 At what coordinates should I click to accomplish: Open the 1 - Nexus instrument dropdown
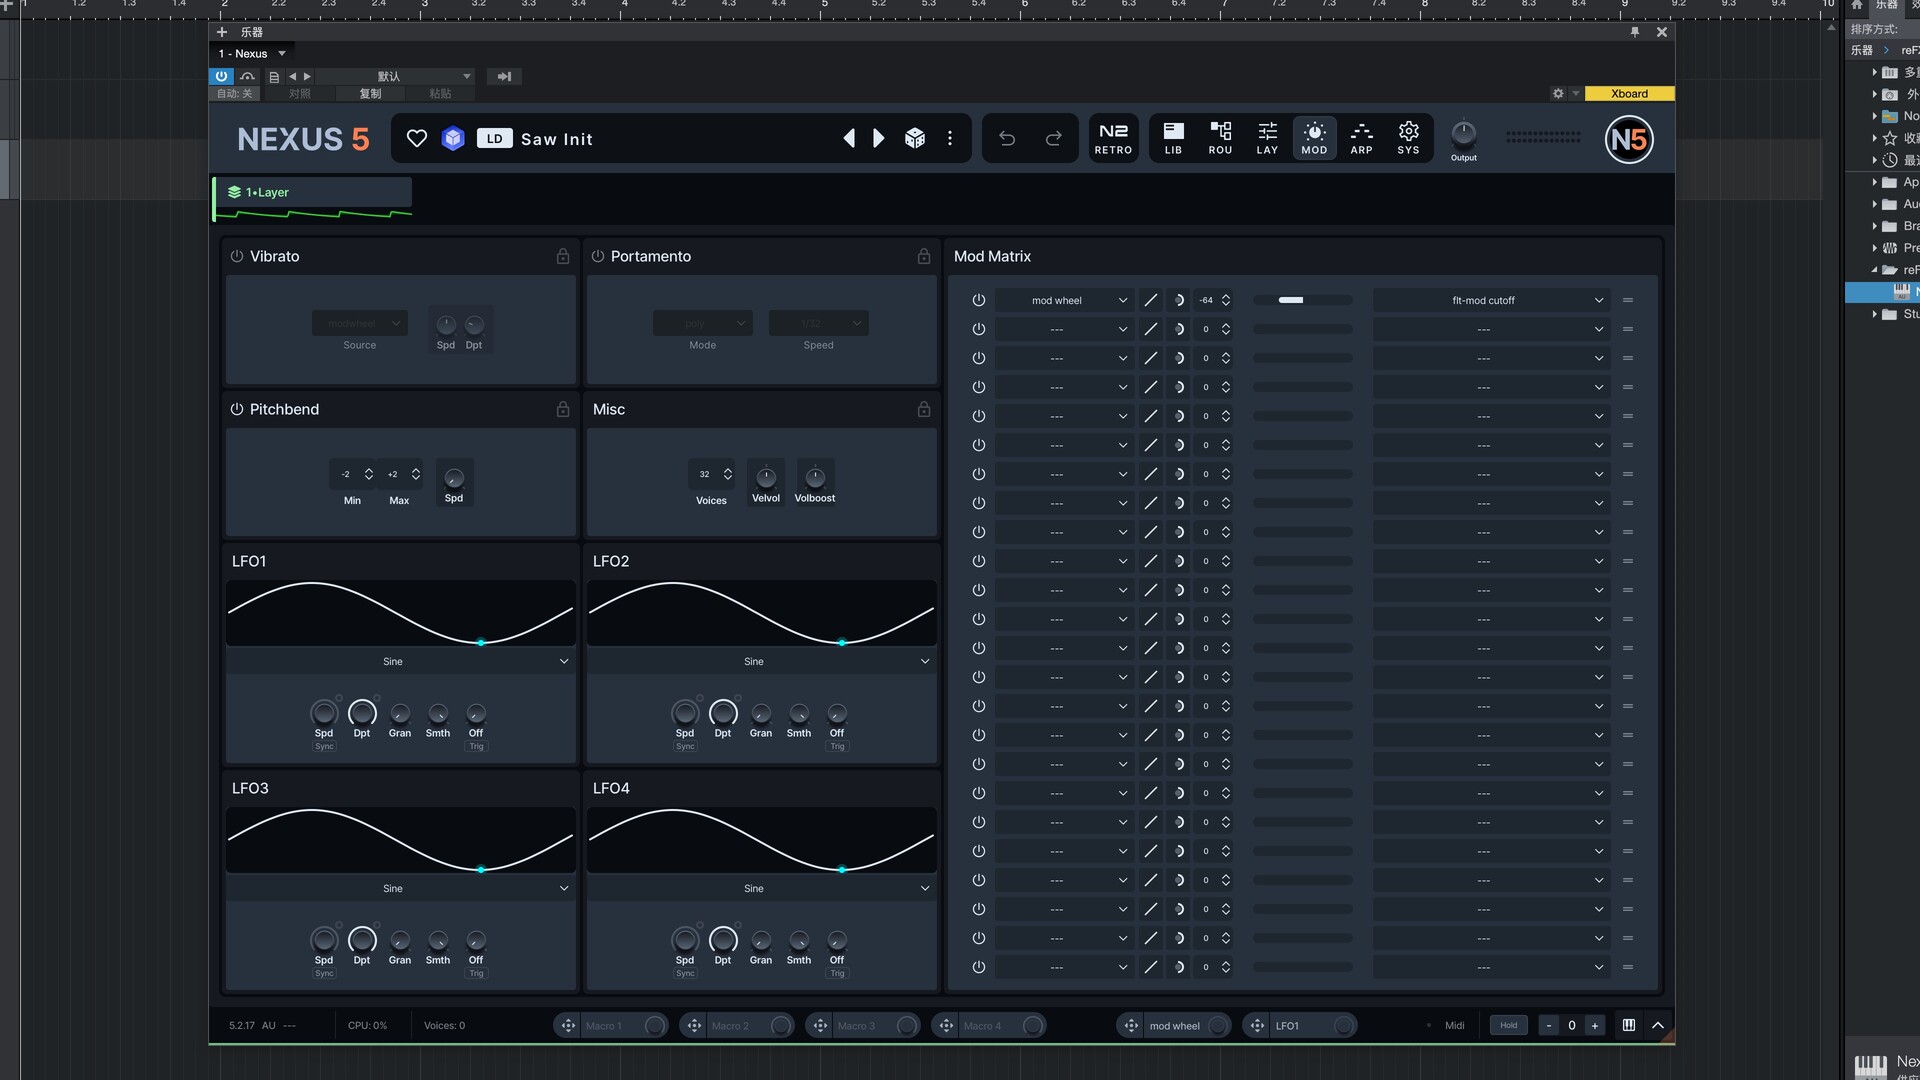pos(252,54)
